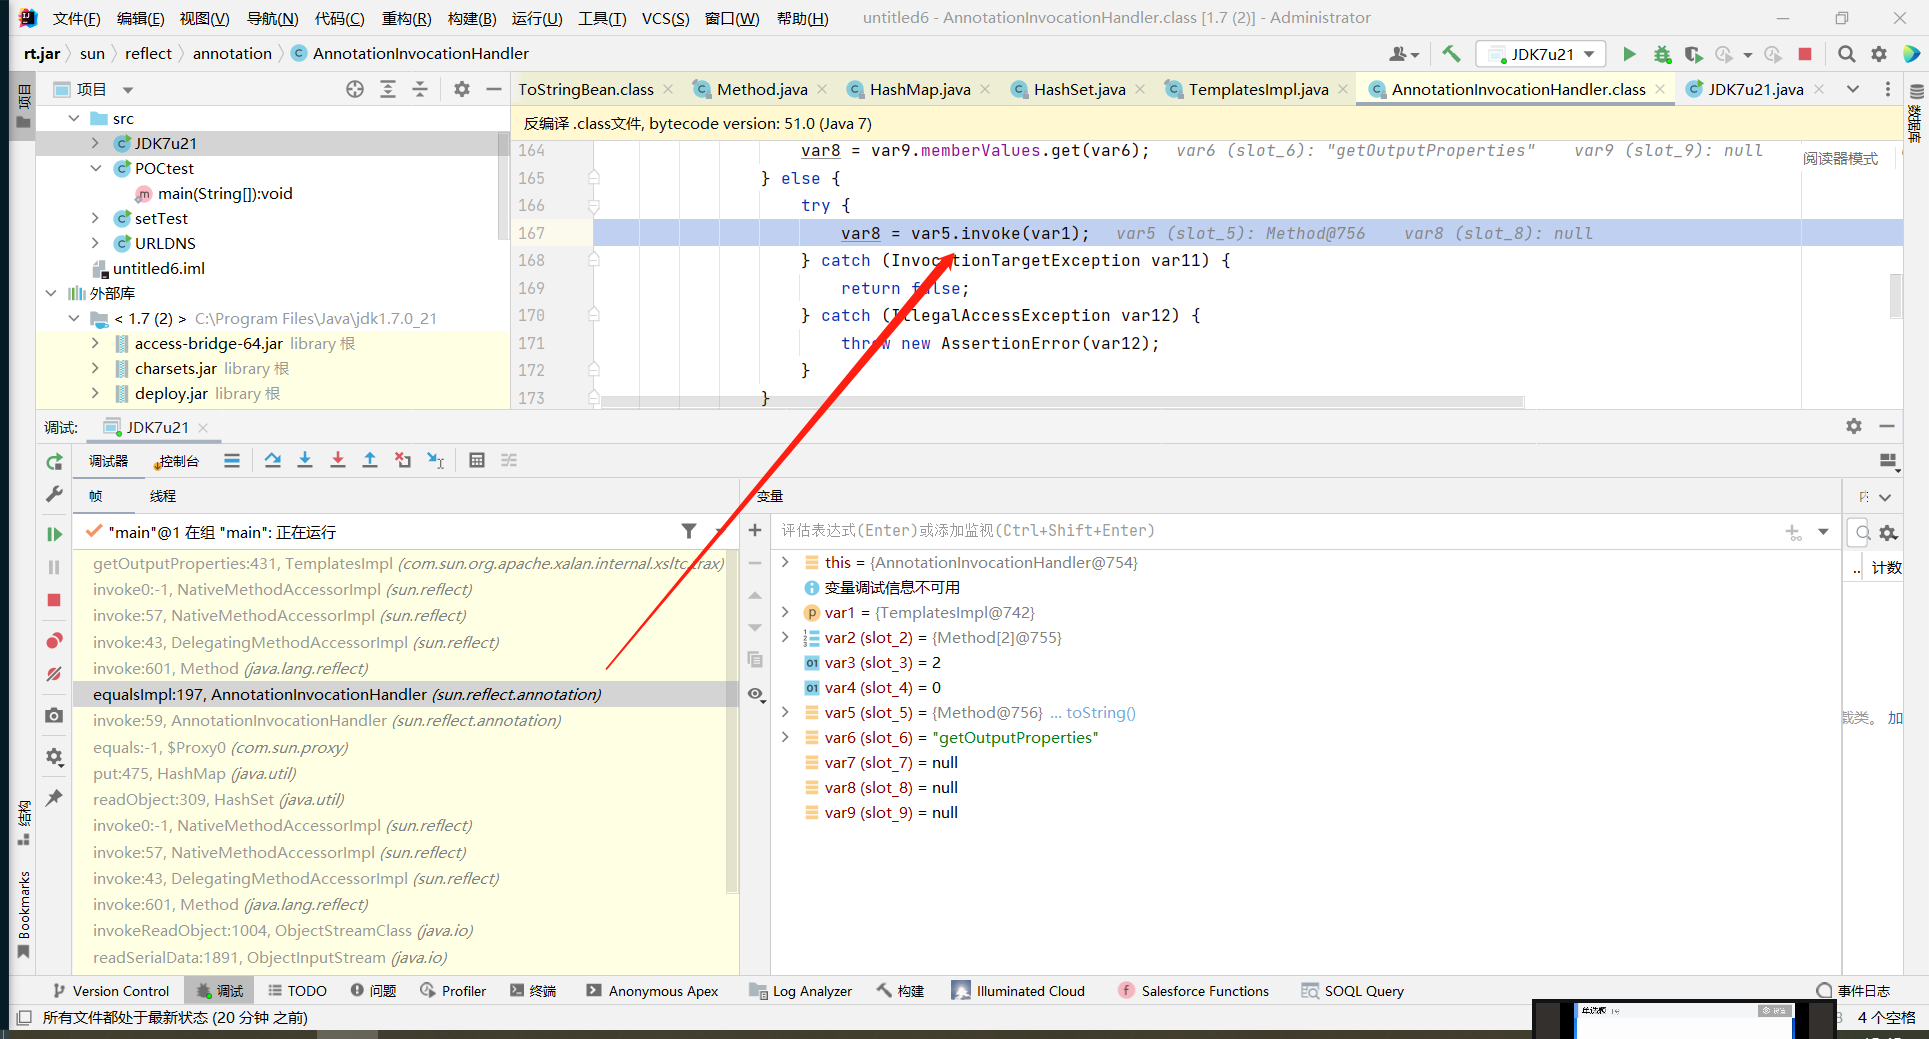Expand URLDNS node in project tree

click(x=95, y=243)
